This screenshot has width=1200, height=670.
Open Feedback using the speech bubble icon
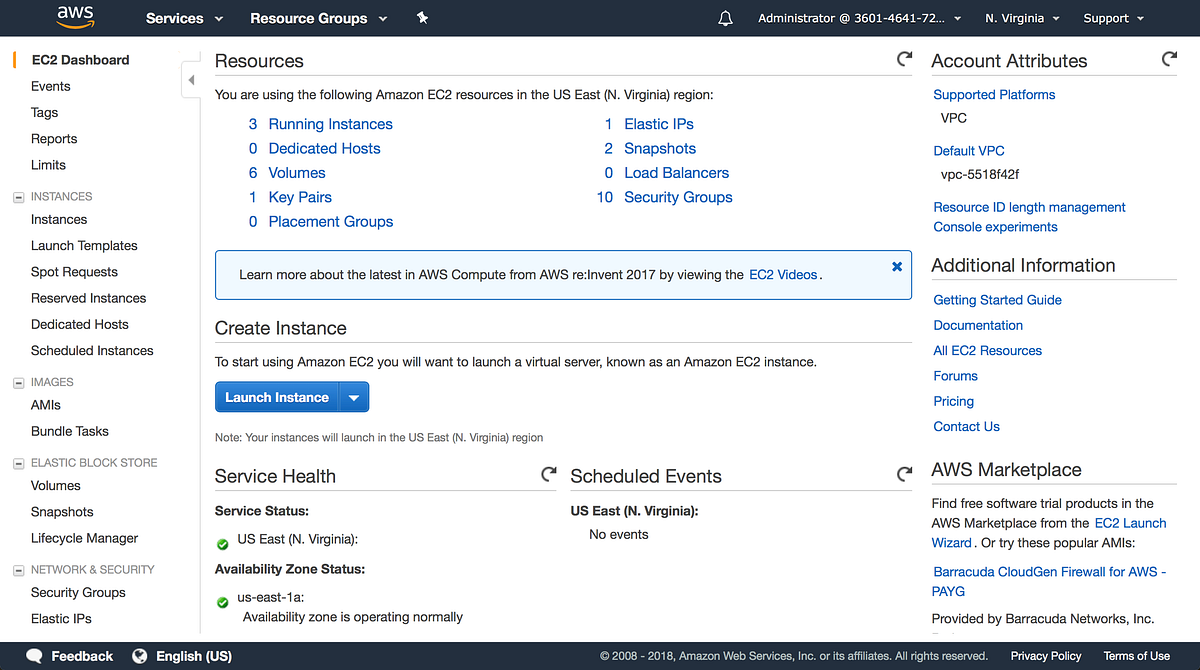(34, 656)
